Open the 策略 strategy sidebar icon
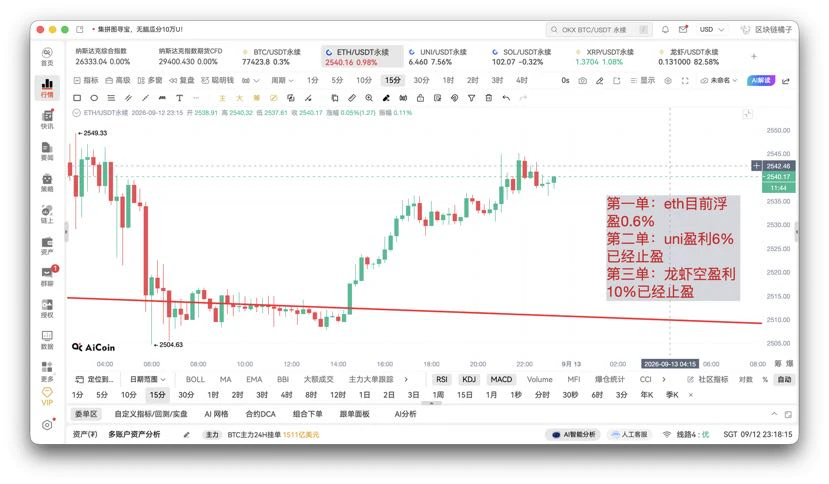Image resolution: width=829 pixels, height=484 pixels. click(47, 182)
